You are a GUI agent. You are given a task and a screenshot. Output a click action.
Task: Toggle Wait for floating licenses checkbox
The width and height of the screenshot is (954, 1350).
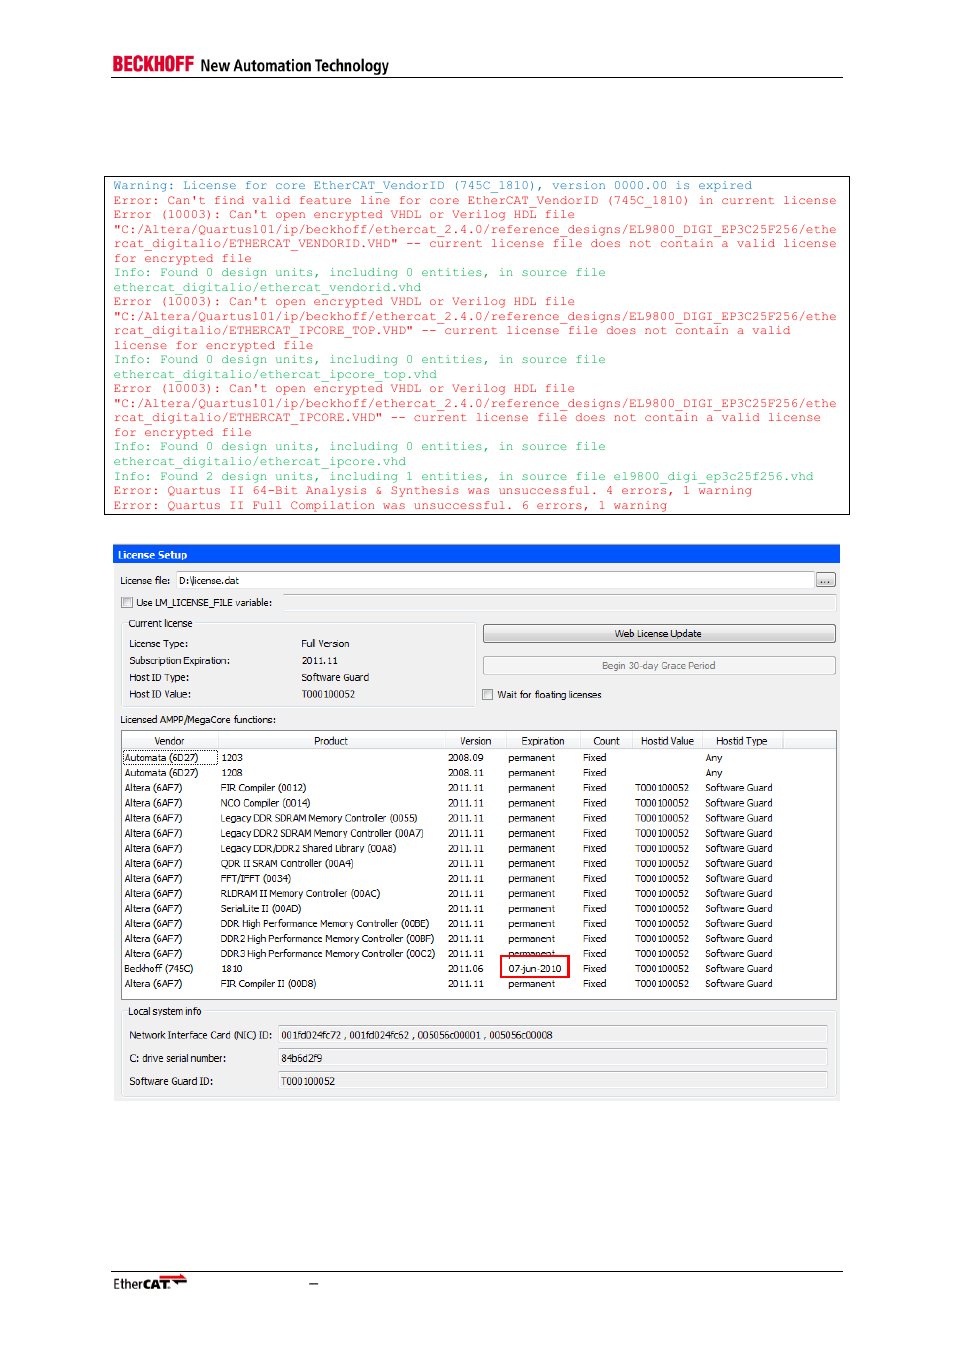click(488, 695)
